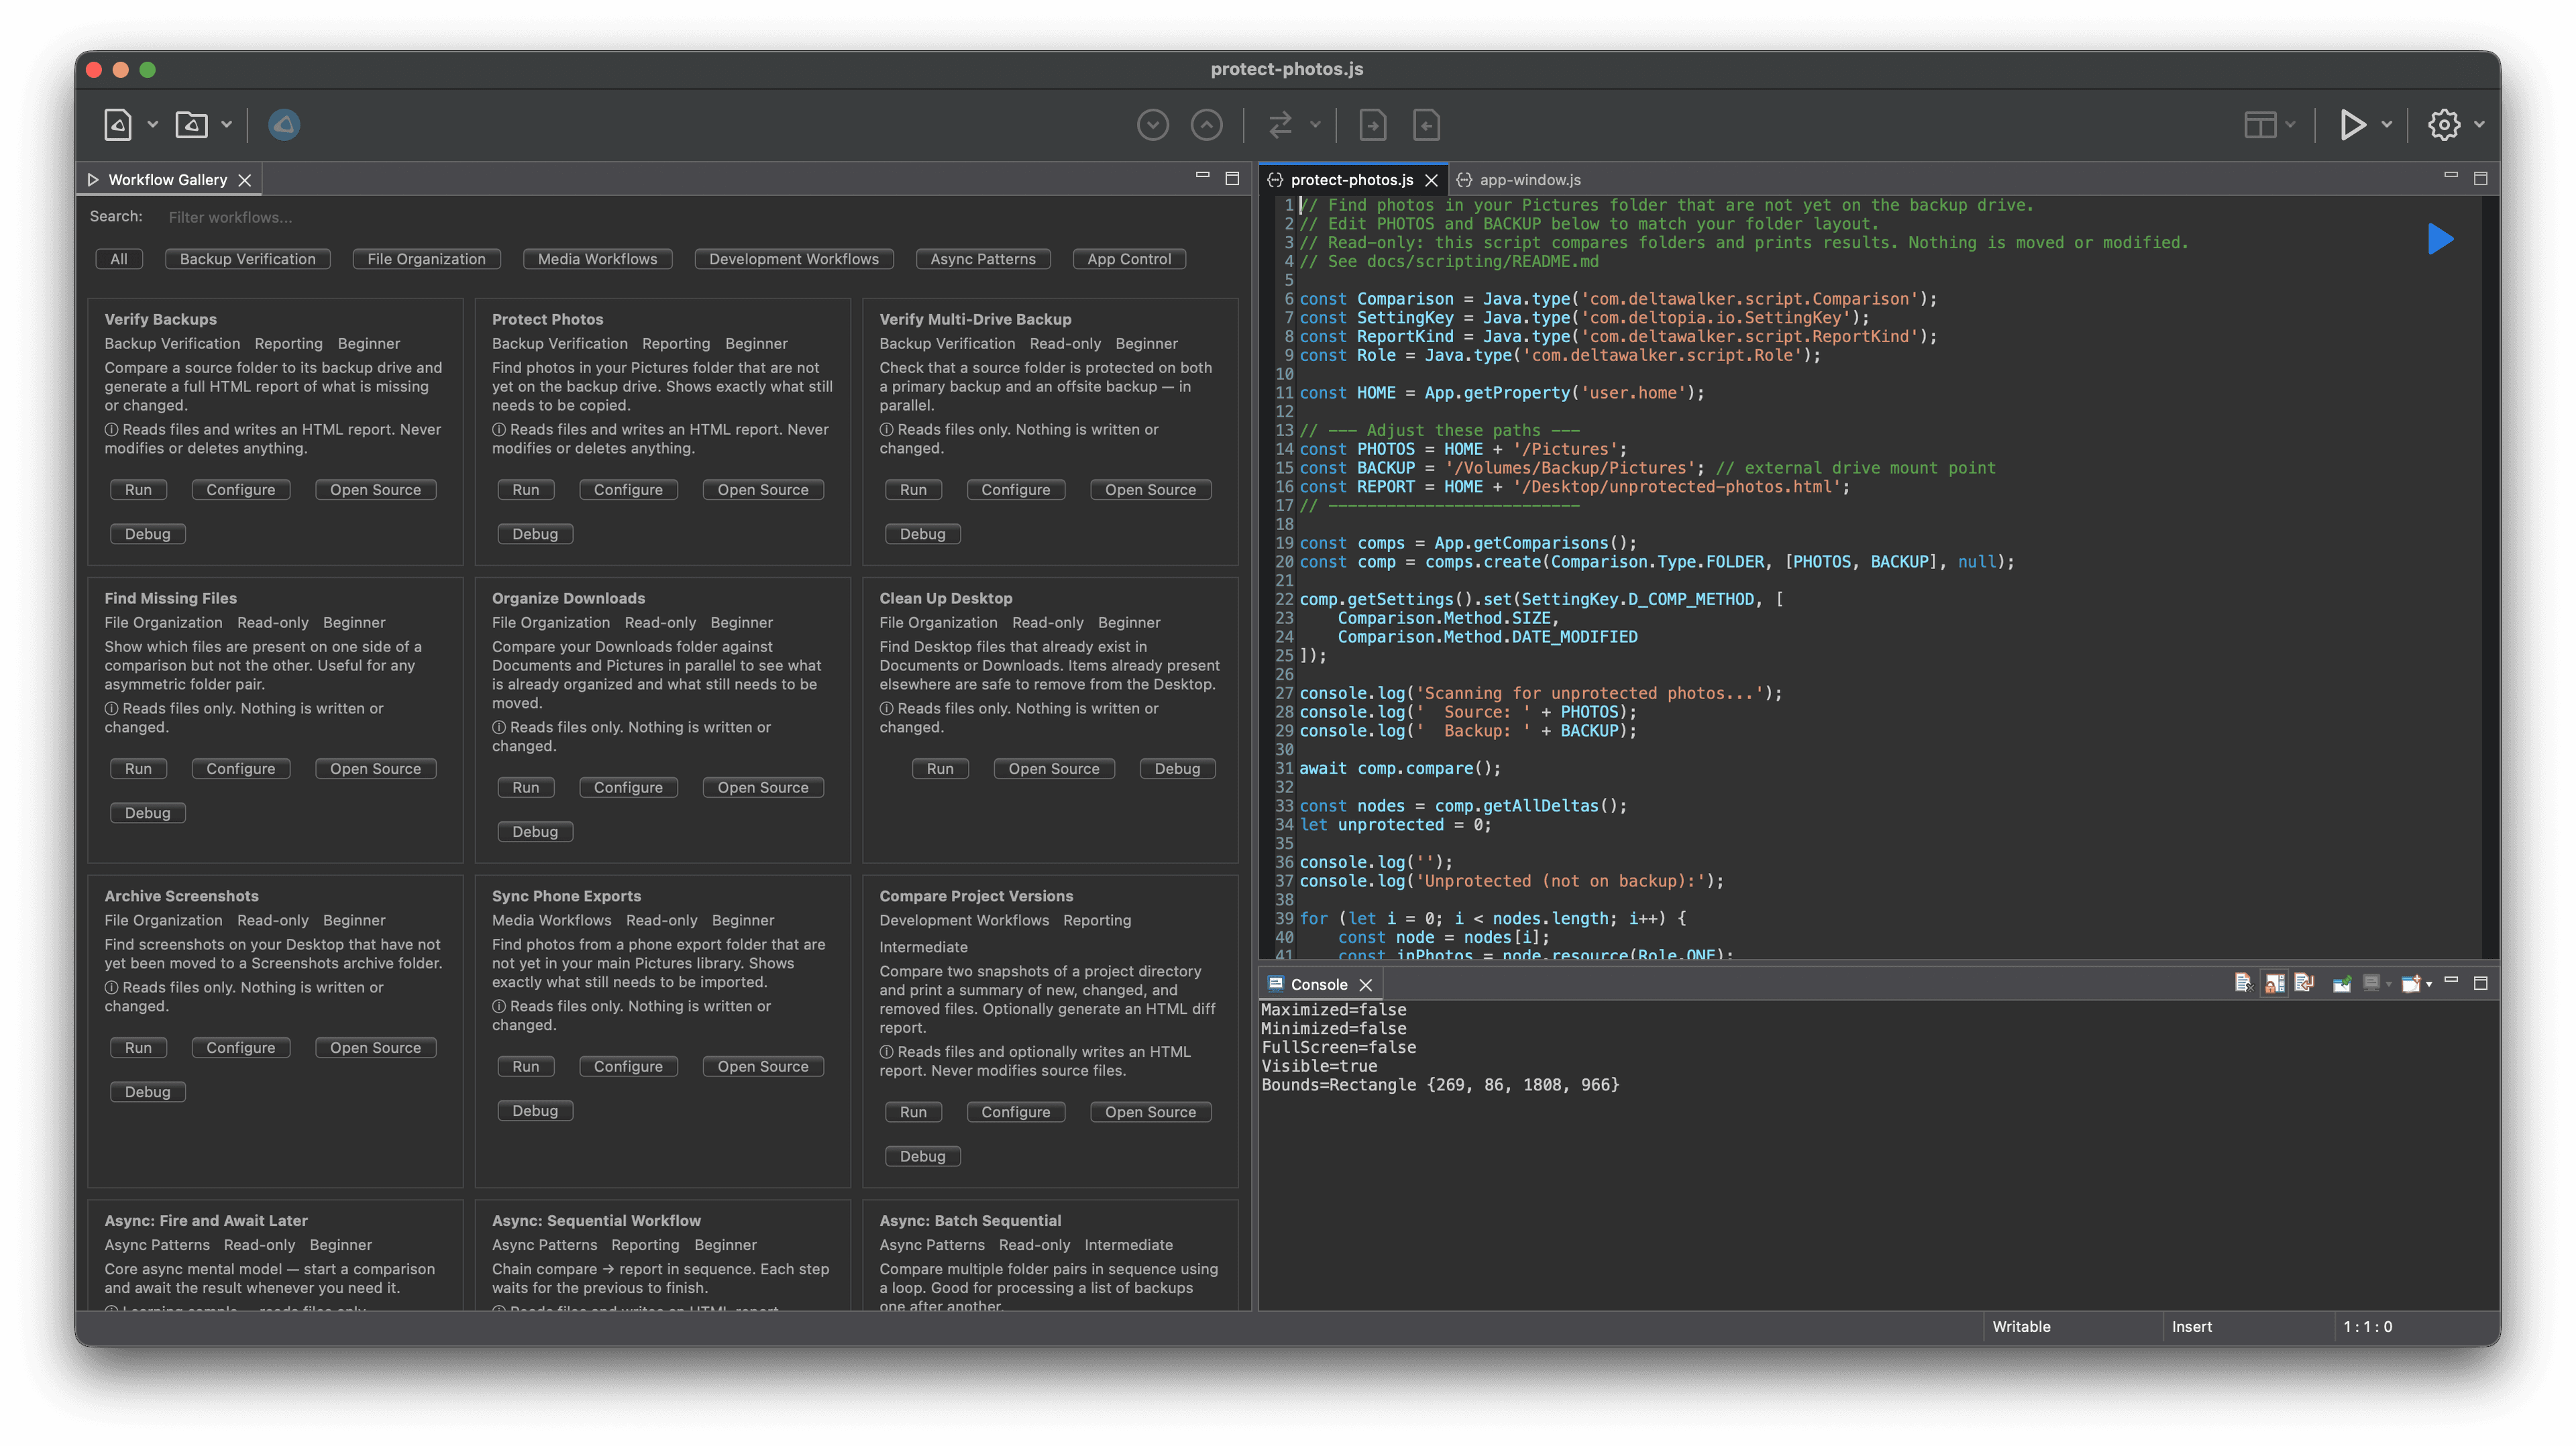
Task: Expand the new folder comparison dropdown arrow
Action: pyautogui.click(x=226, y=125)
